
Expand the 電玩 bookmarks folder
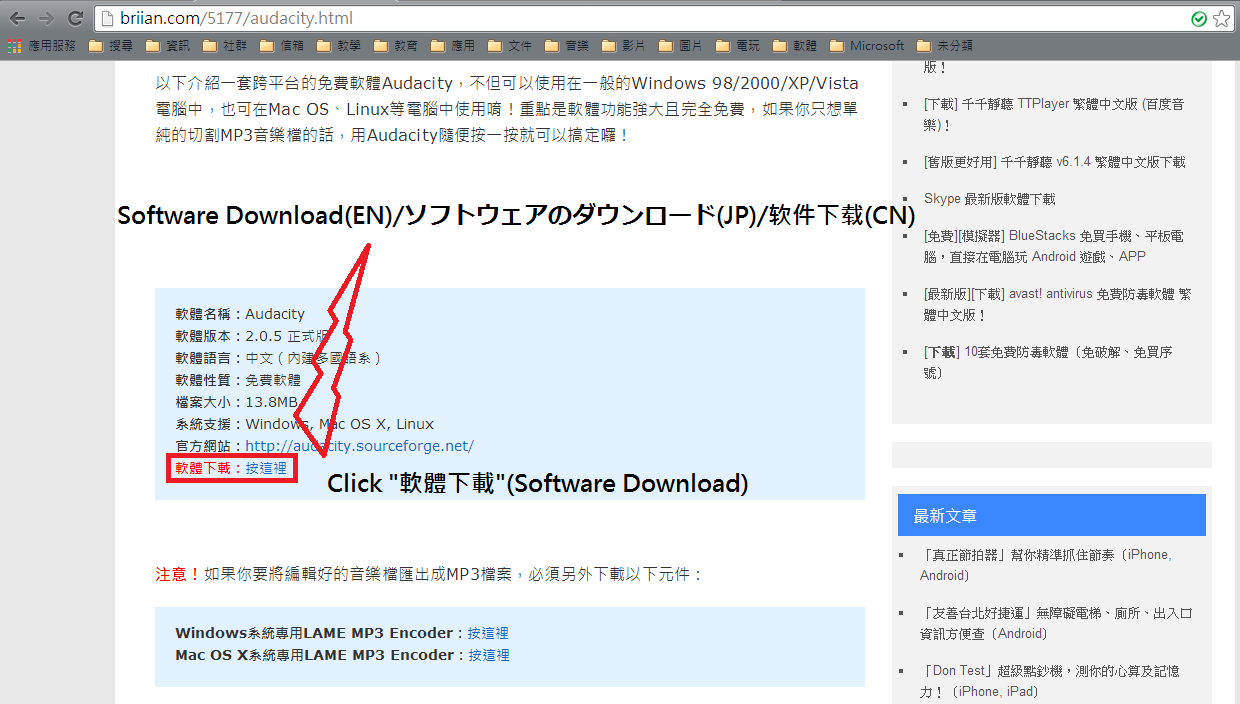point(737,45)
